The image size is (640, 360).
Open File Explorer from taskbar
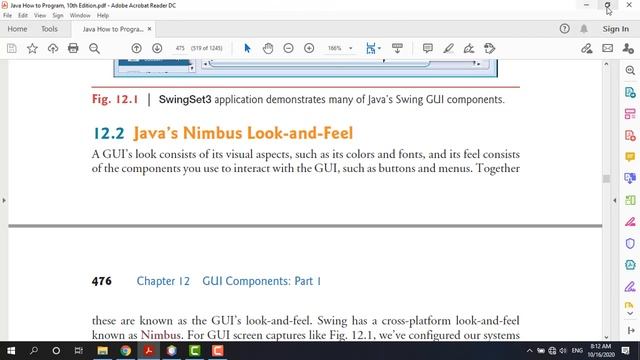coord(102,351)
